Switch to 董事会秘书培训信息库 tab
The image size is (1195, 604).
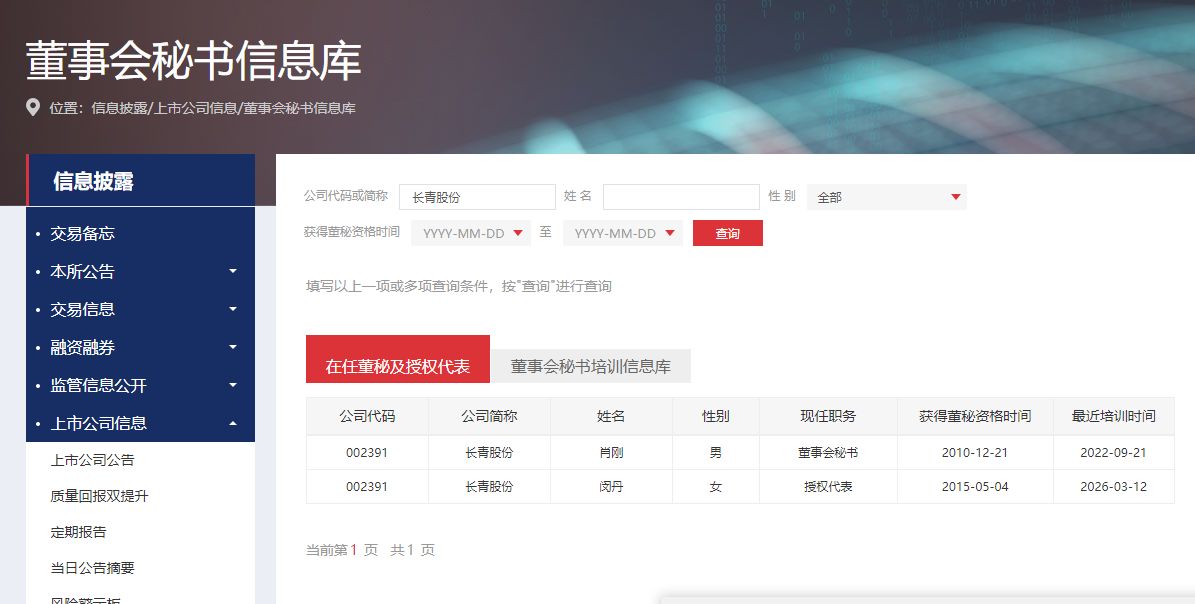click(591, 366)
